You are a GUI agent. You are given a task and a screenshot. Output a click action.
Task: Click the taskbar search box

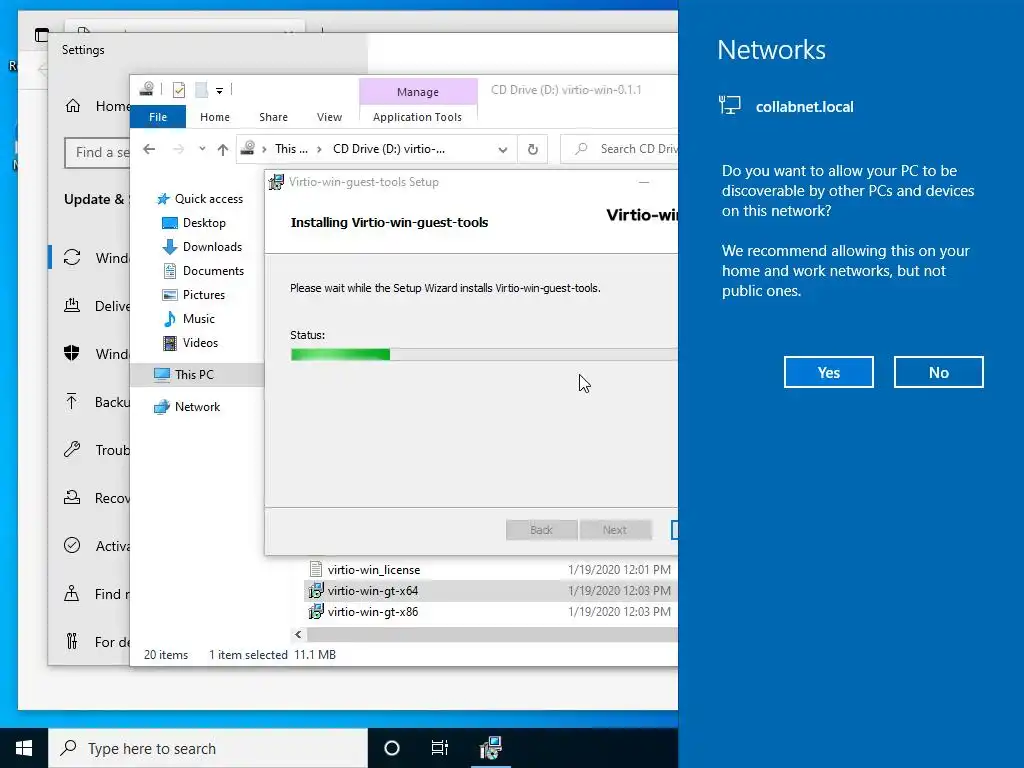point(208,748)
